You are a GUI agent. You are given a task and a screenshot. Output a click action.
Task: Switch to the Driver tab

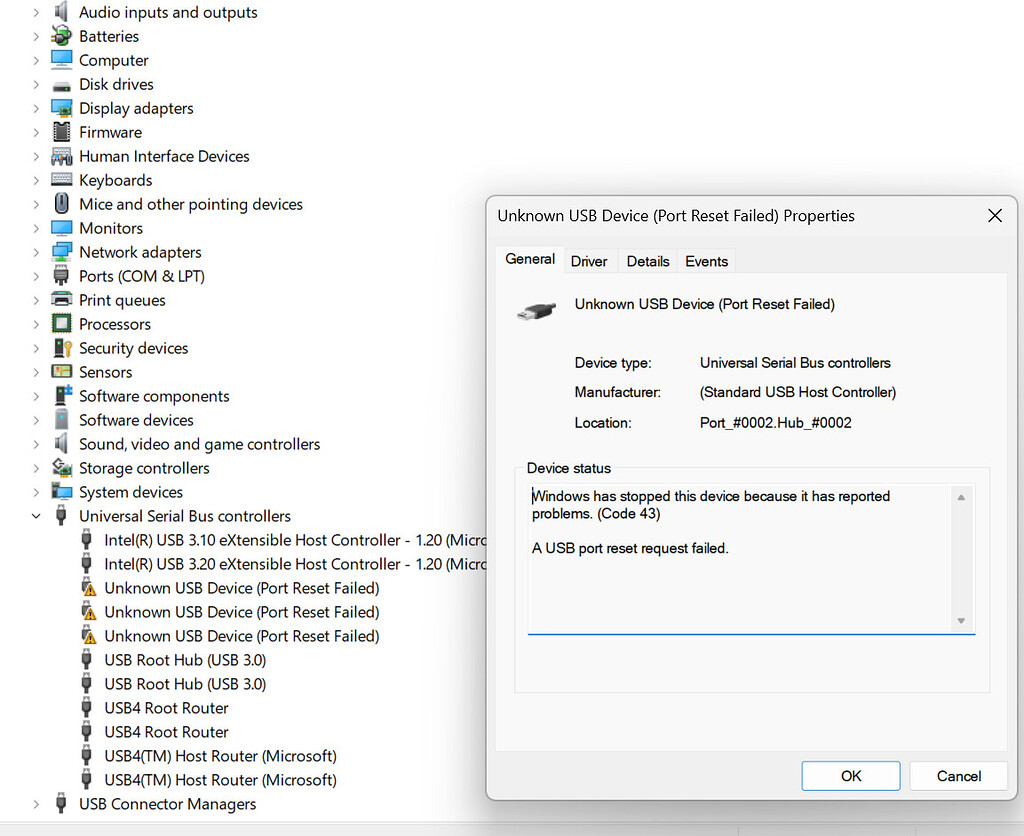click(x=589, y=261)
